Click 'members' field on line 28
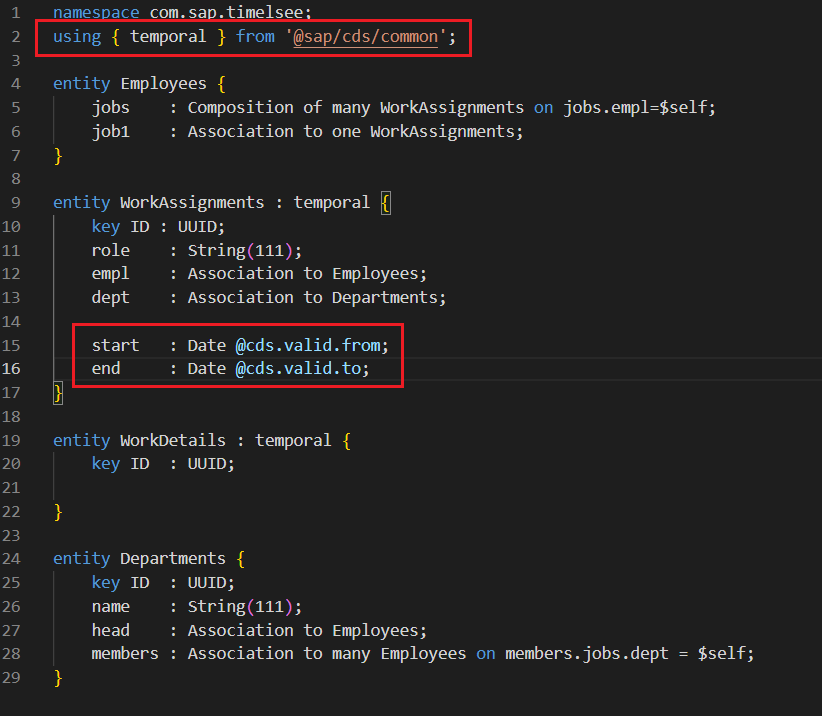The image size is (822, 716). point(125,654)
